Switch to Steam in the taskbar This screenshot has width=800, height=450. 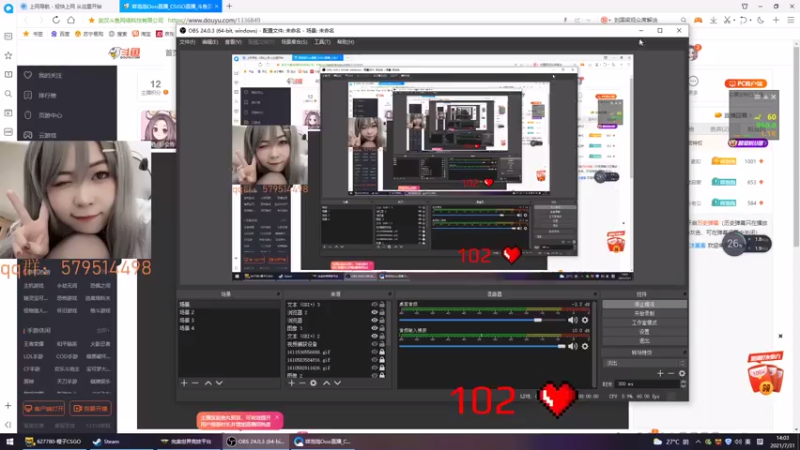[x=106, y=441]
